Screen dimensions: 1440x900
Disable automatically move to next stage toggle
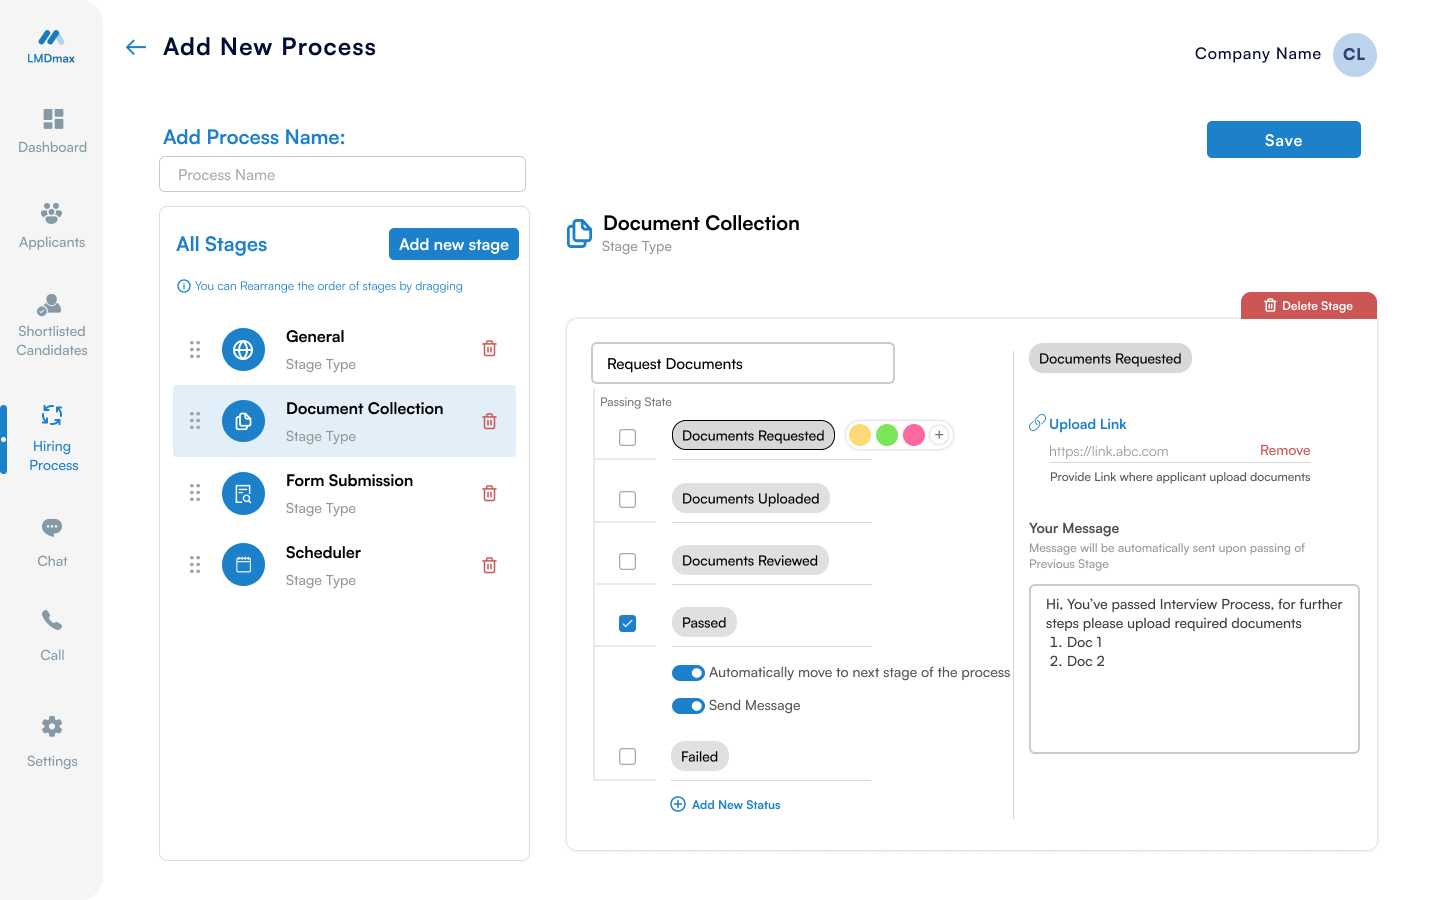pos(688,673)
